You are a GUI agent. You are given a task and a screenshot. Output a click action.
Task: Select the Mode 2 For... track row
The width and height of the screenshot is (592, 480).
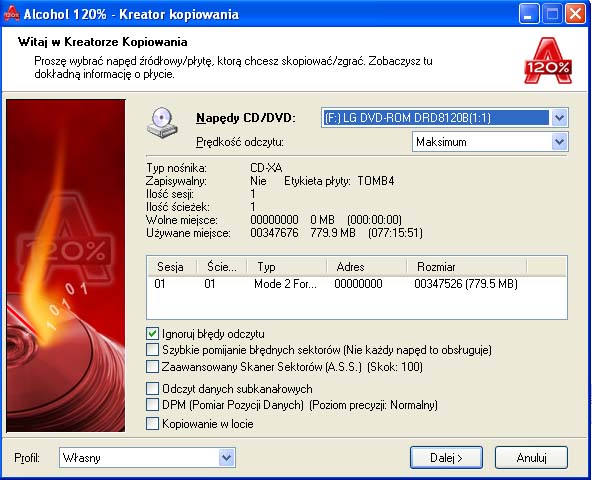356,284
